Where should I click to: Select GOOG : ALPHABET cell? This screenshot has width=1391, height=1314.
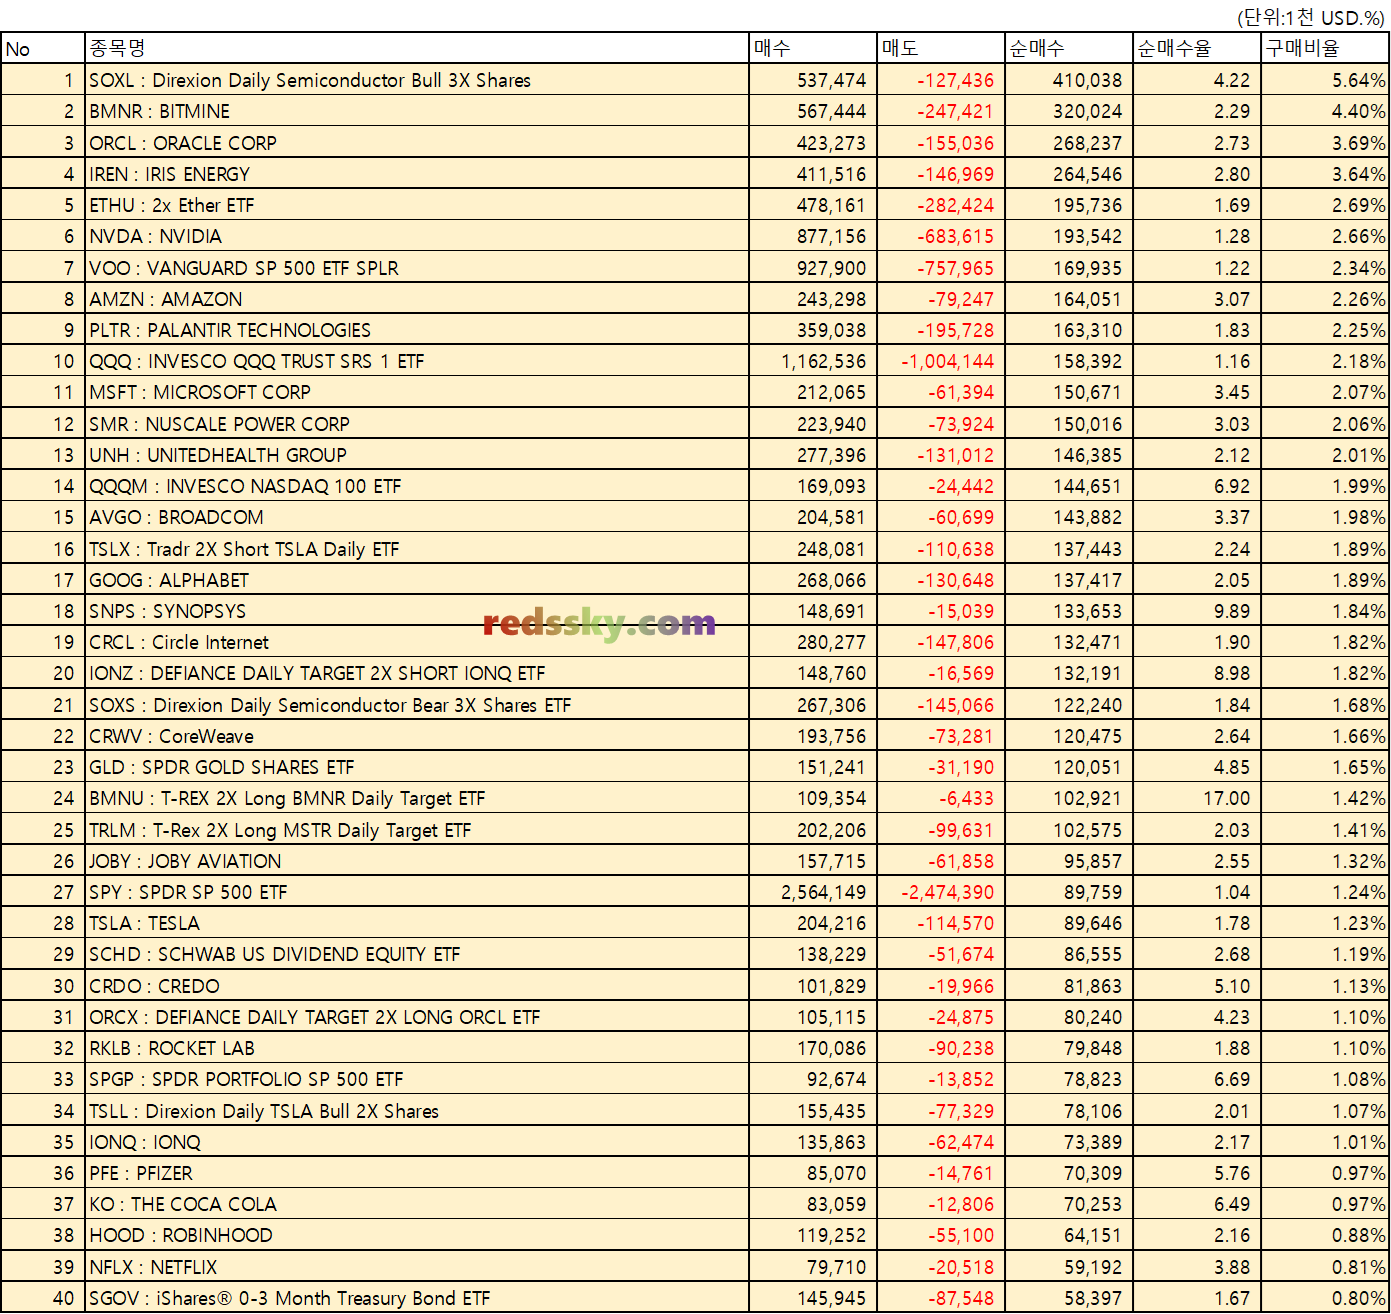click(x=417, y=580)
